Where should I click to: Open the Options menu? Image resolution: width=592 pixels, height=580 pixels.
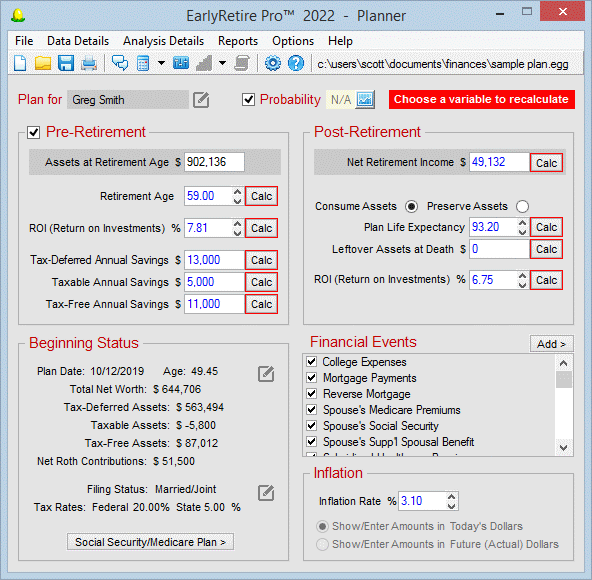(293, 41)
